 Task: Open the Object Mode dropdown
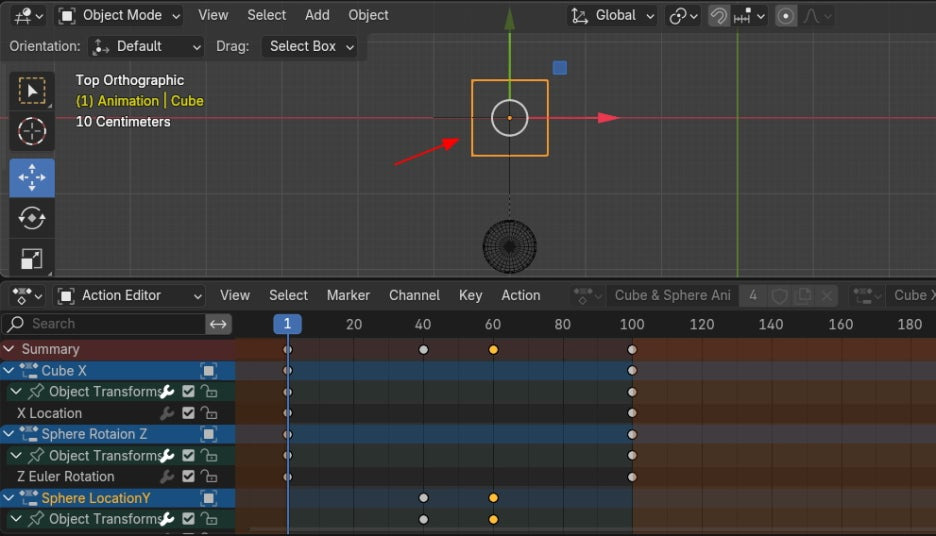tap(120, 16)
